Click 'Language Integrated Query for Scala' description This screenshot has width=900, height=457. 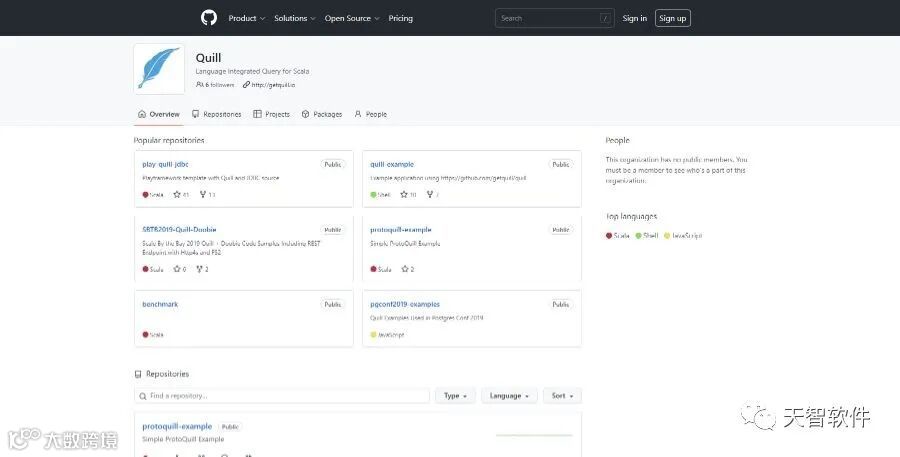252,71
